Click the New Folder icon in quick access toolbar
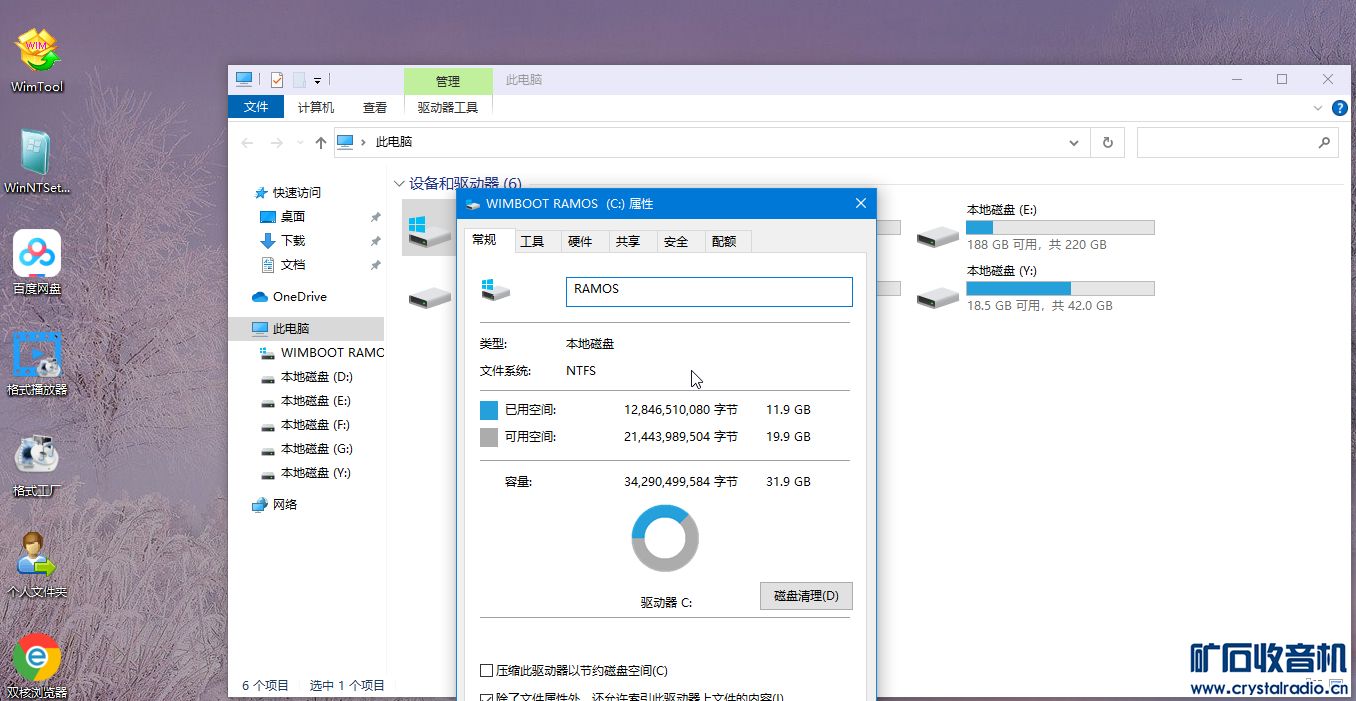1356x701 pixels. [299, 80]
